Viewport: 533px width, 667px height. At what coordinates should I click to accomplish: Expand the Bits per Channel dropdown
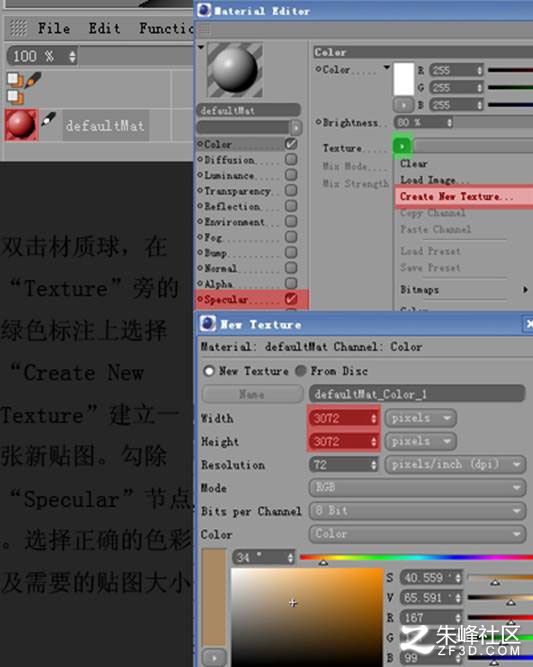[417, 510]
